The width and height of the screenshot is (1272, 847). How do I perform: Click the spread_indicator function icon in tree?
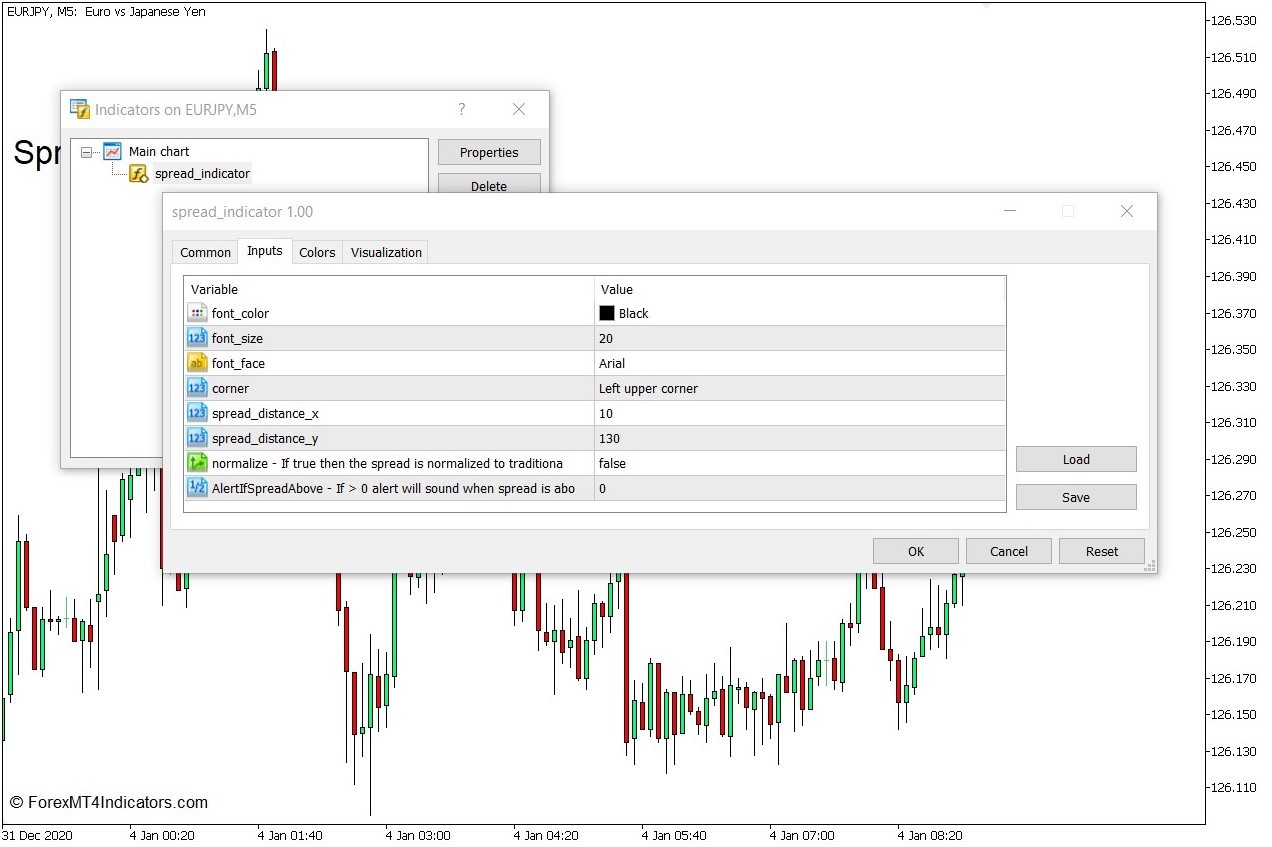point(138,174)
